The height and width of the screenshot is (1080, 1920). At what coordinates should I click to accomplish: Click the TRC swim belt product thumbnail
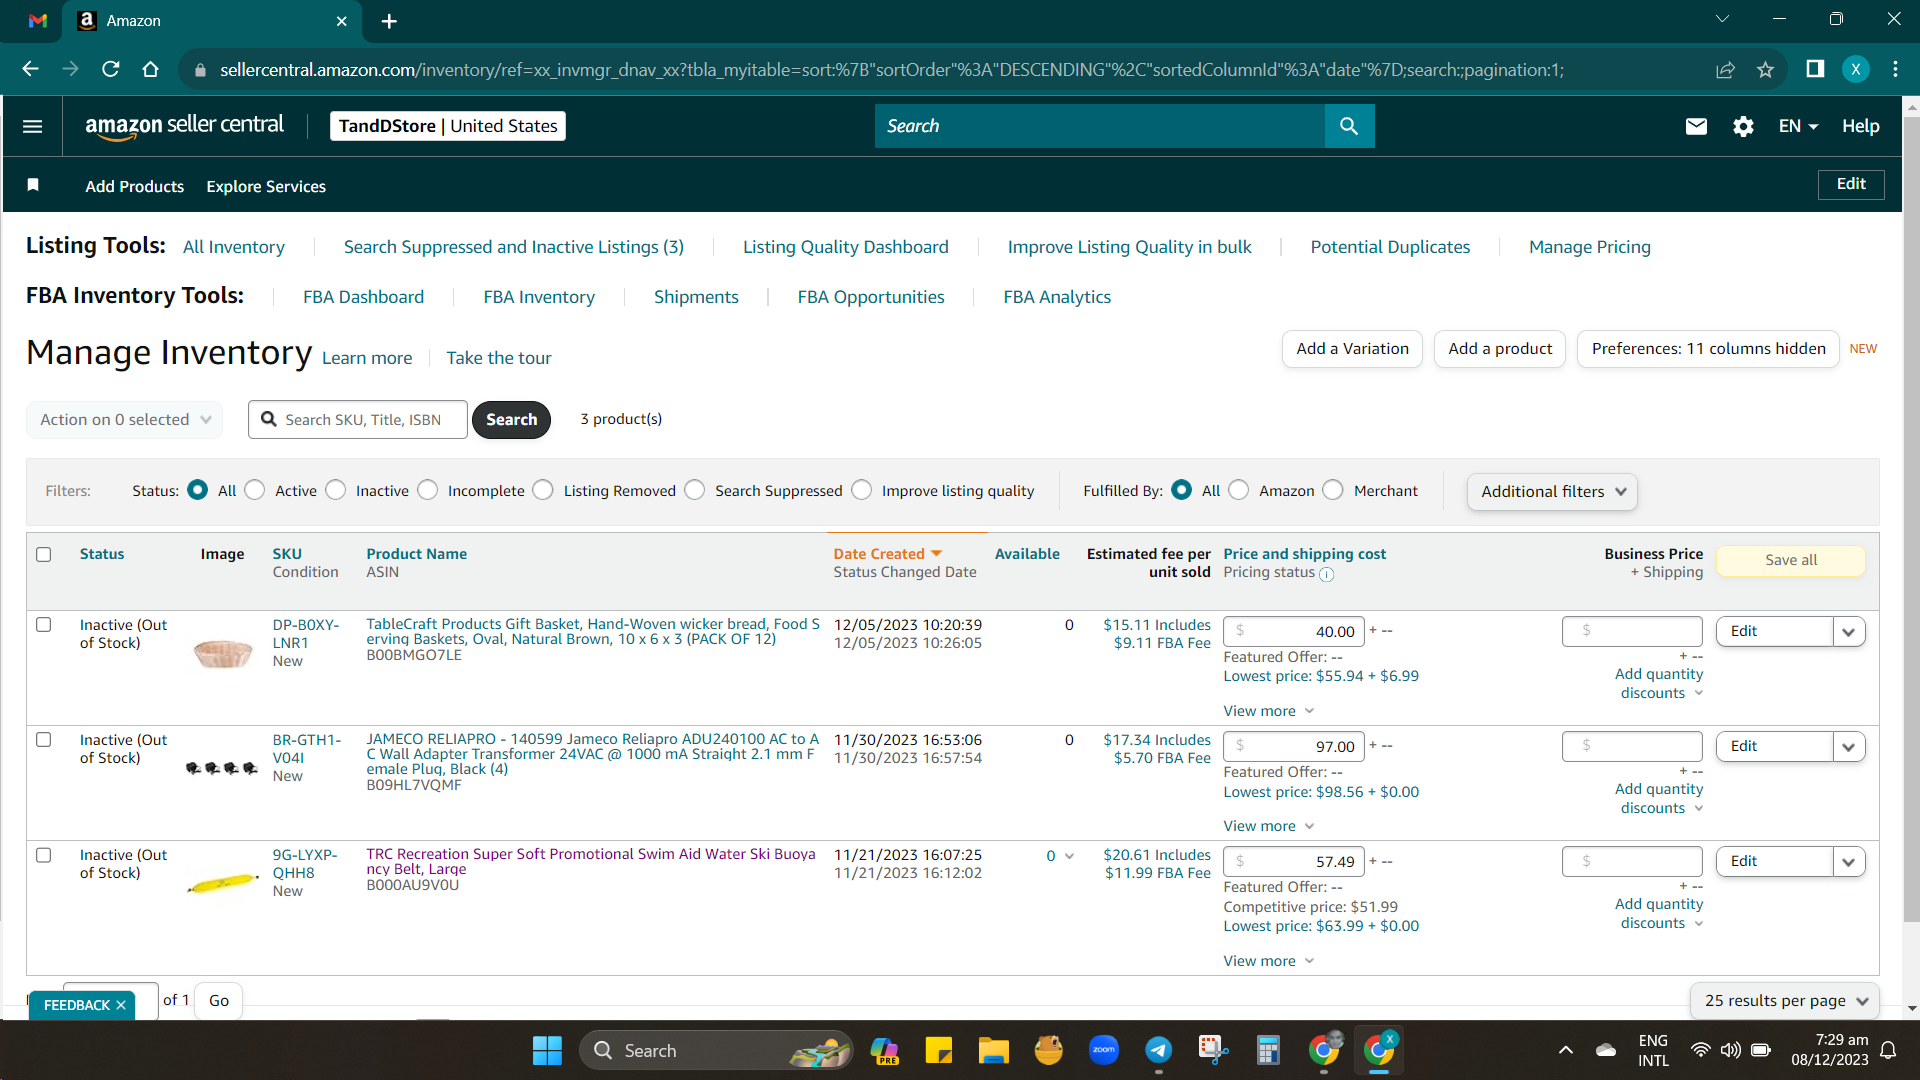(x=223, y=884)
